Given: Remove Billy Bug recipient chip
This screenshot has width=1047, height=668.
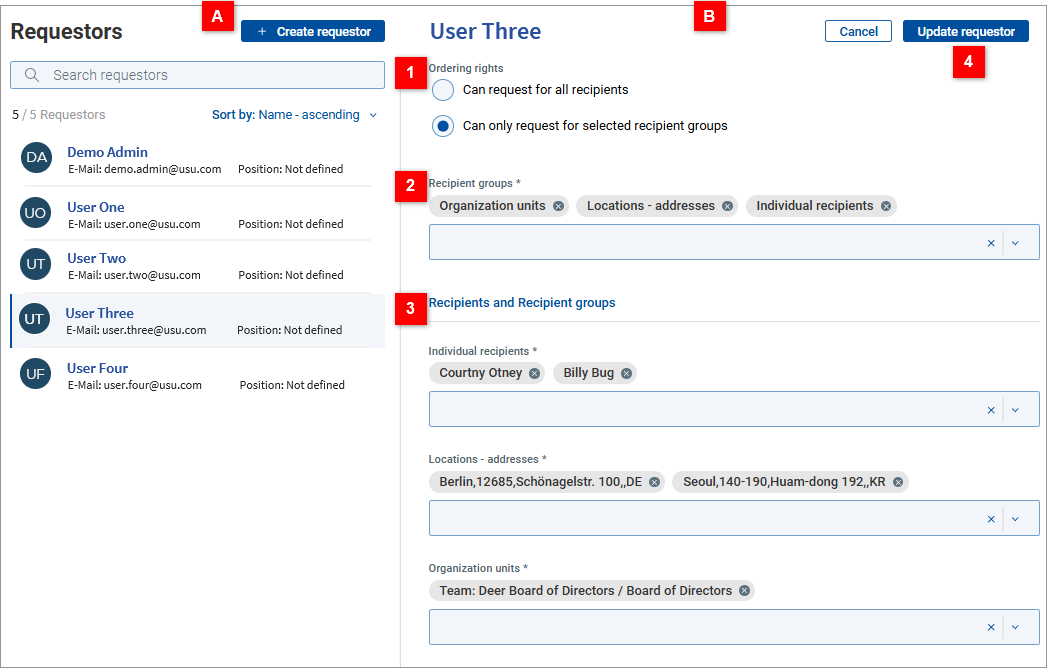Looking at the screenshot, I should point(626,373).
